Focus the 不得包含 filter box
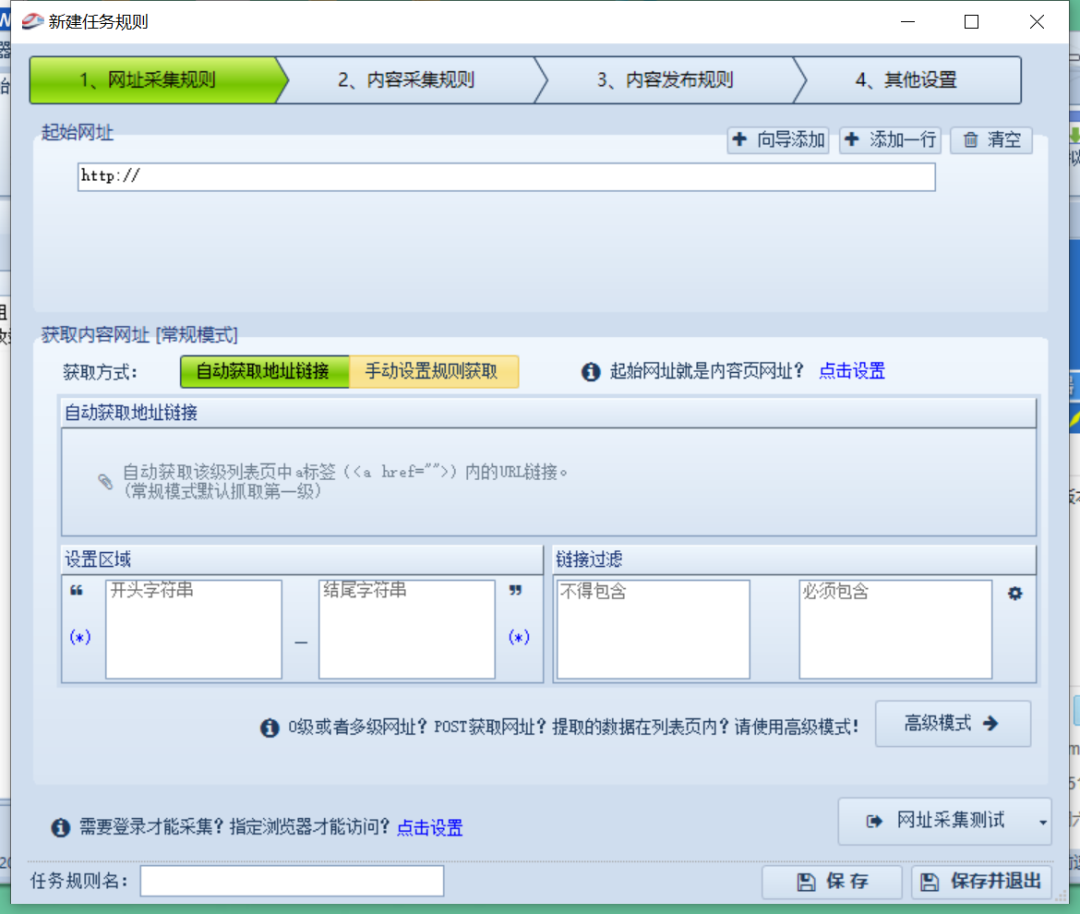This screenshot has width=1080, height=914. (x=653, y=629)
